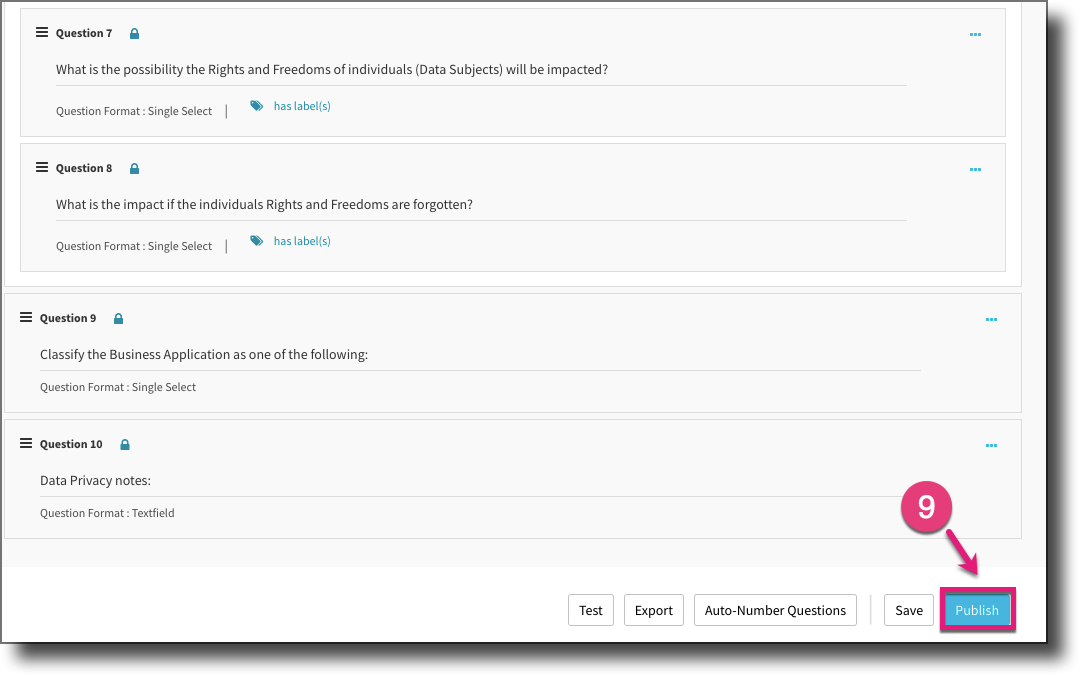The height and width of the screenshot is (676, 1080).
Task: Click the drag handle for Question 7
Action: [41, 31]
